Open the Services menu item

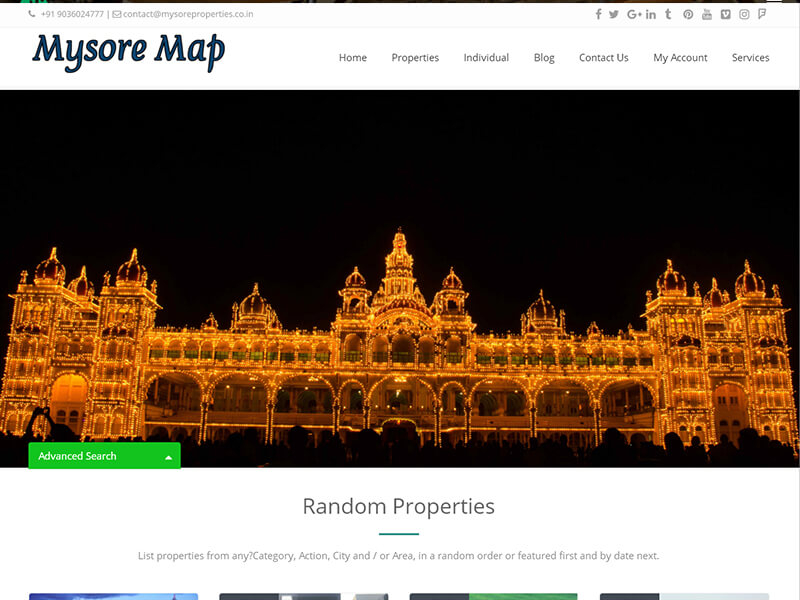750,58
